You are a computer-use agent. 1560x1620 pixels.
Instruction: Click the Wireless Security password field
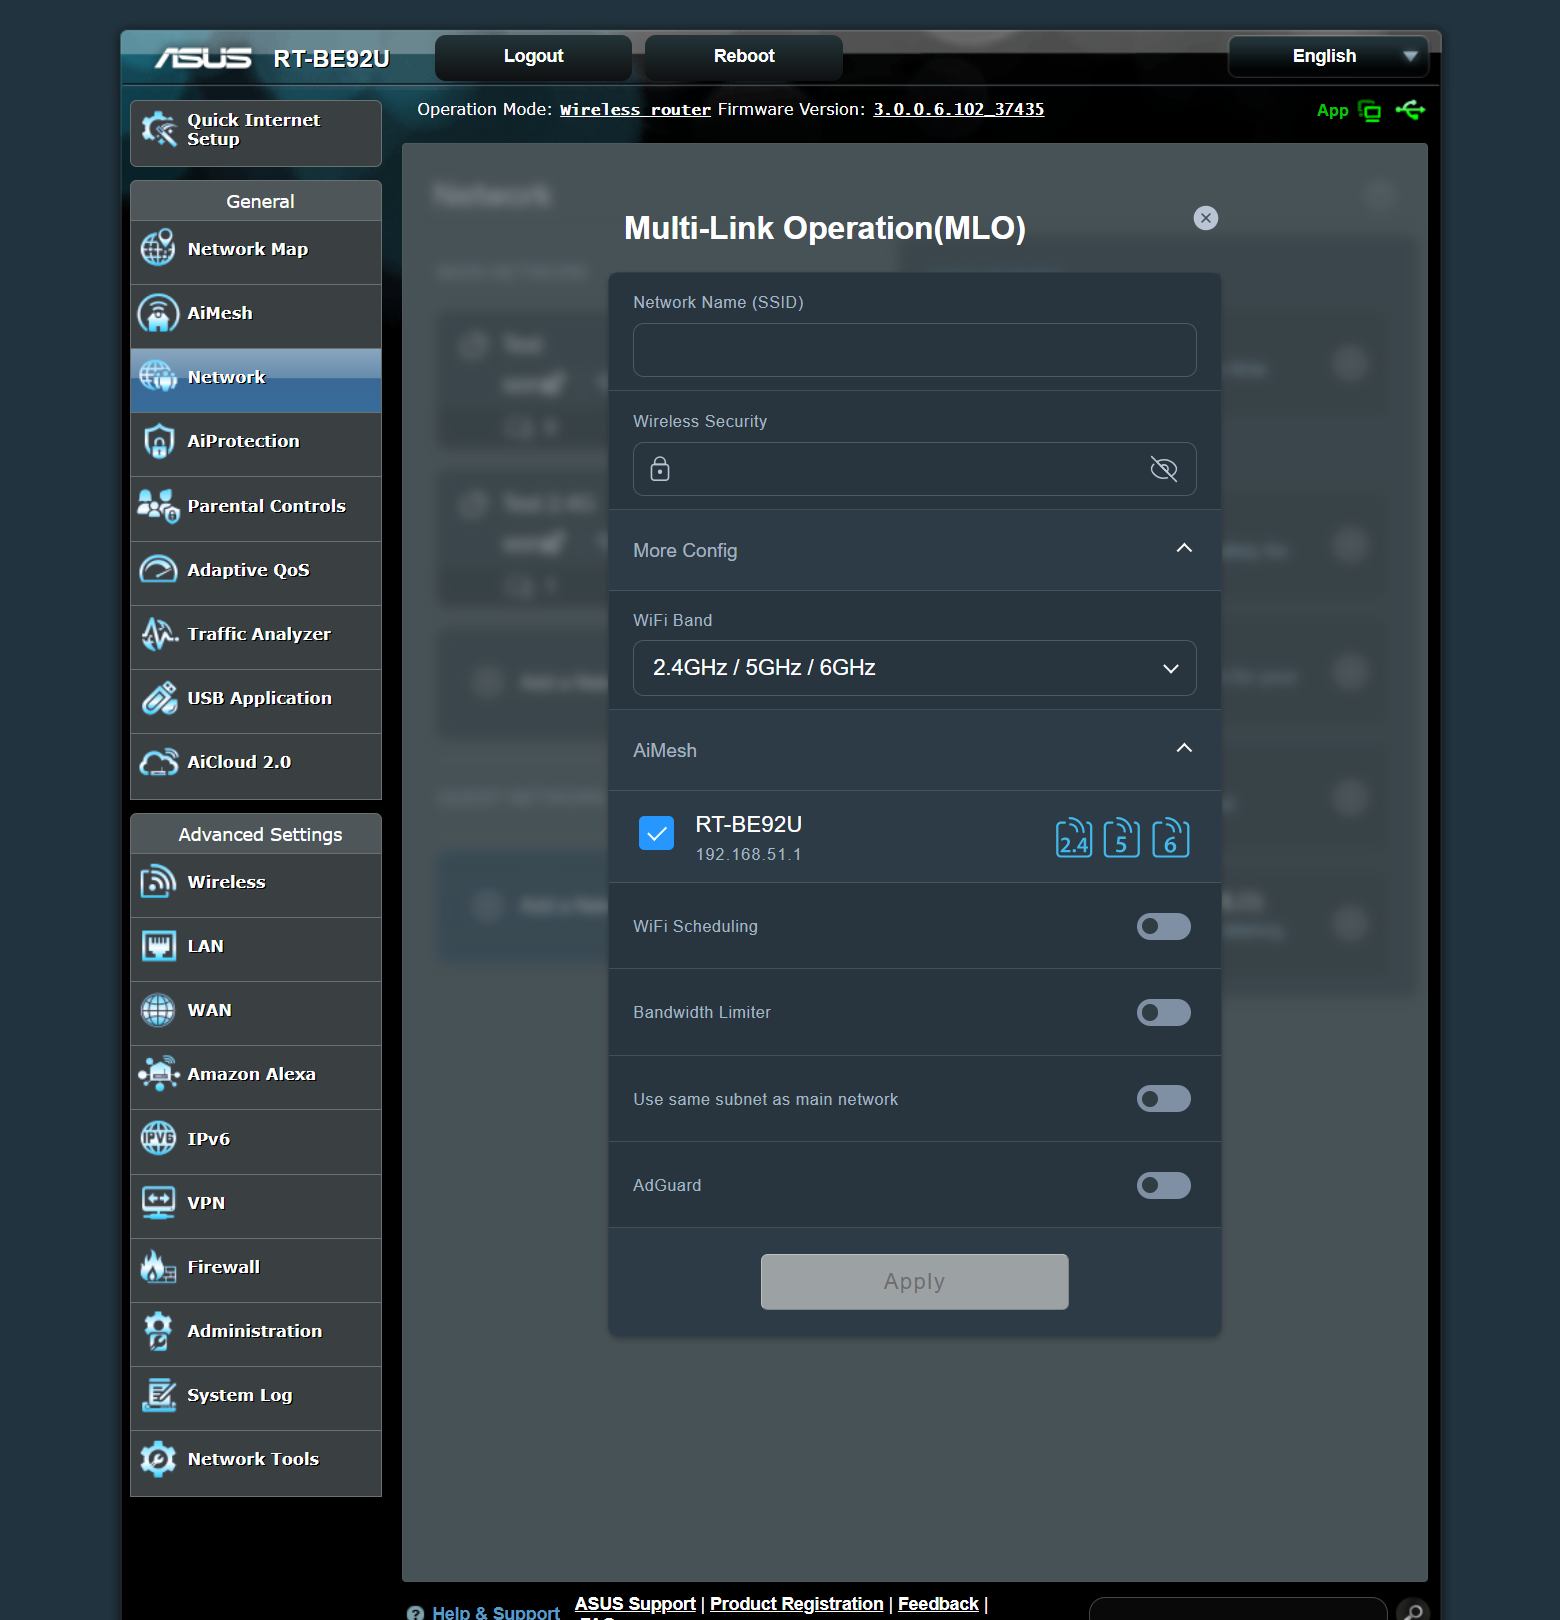click(x=915, y=469)
